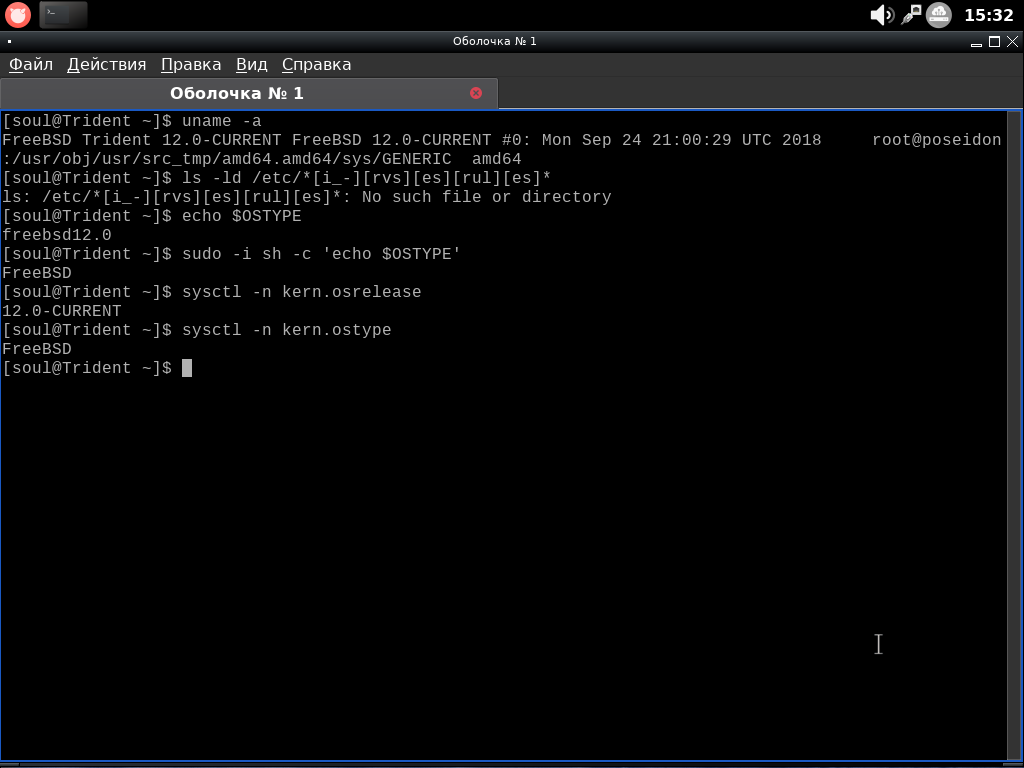
Task: Open the Вид menu
Action: click(x=251, y=65)
